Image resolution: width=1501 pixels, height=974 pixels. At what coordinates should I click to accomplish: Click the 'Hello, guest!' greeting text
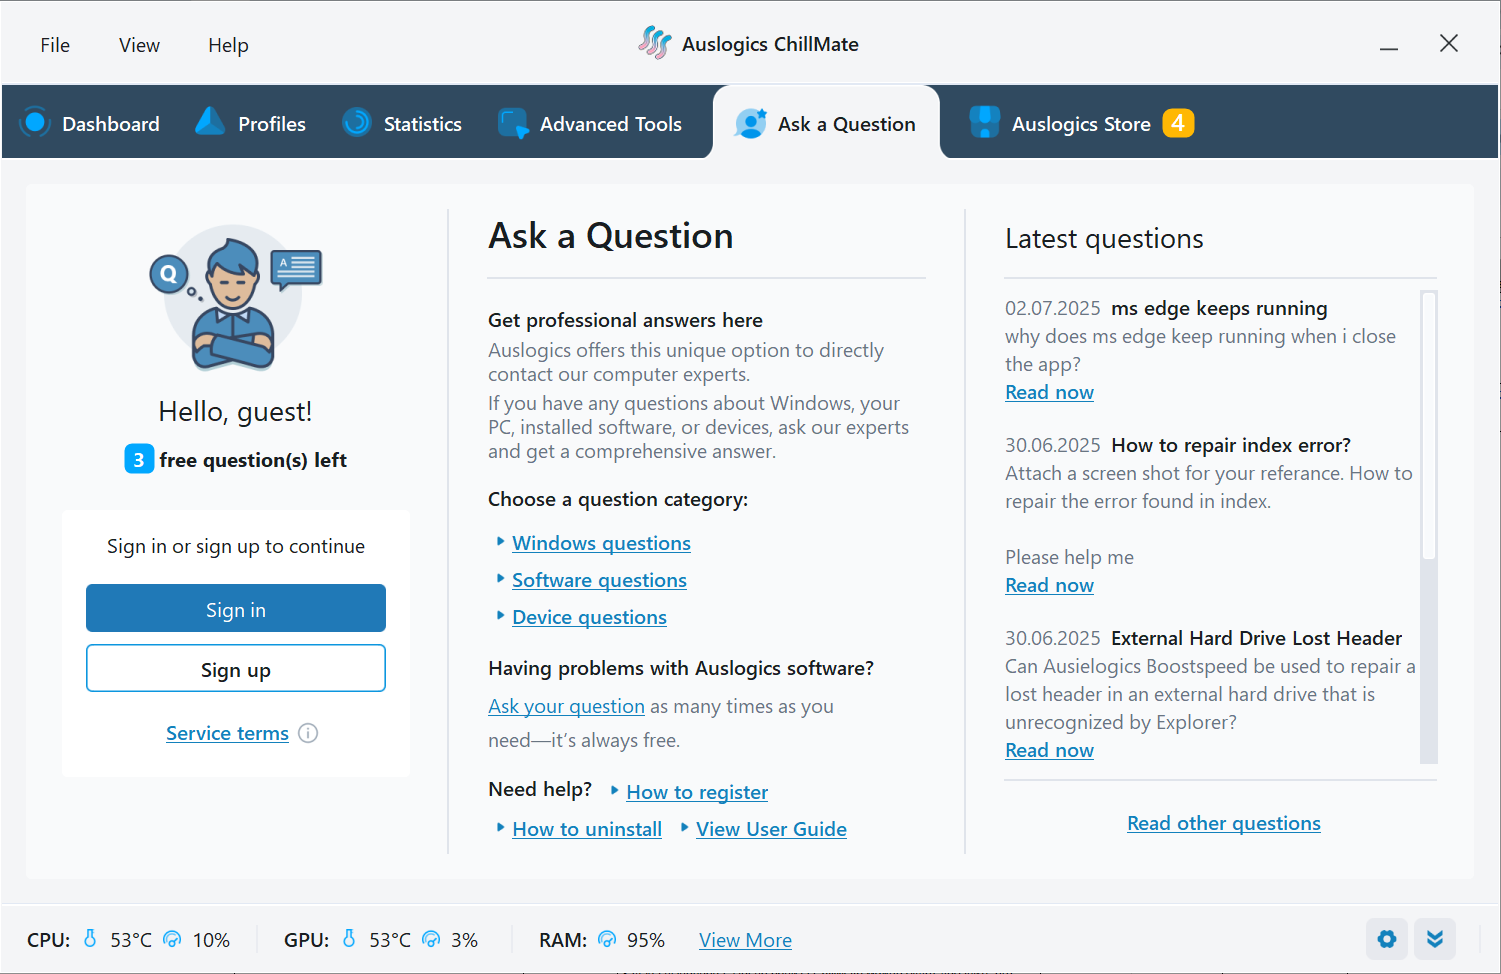tap(236, 412)
